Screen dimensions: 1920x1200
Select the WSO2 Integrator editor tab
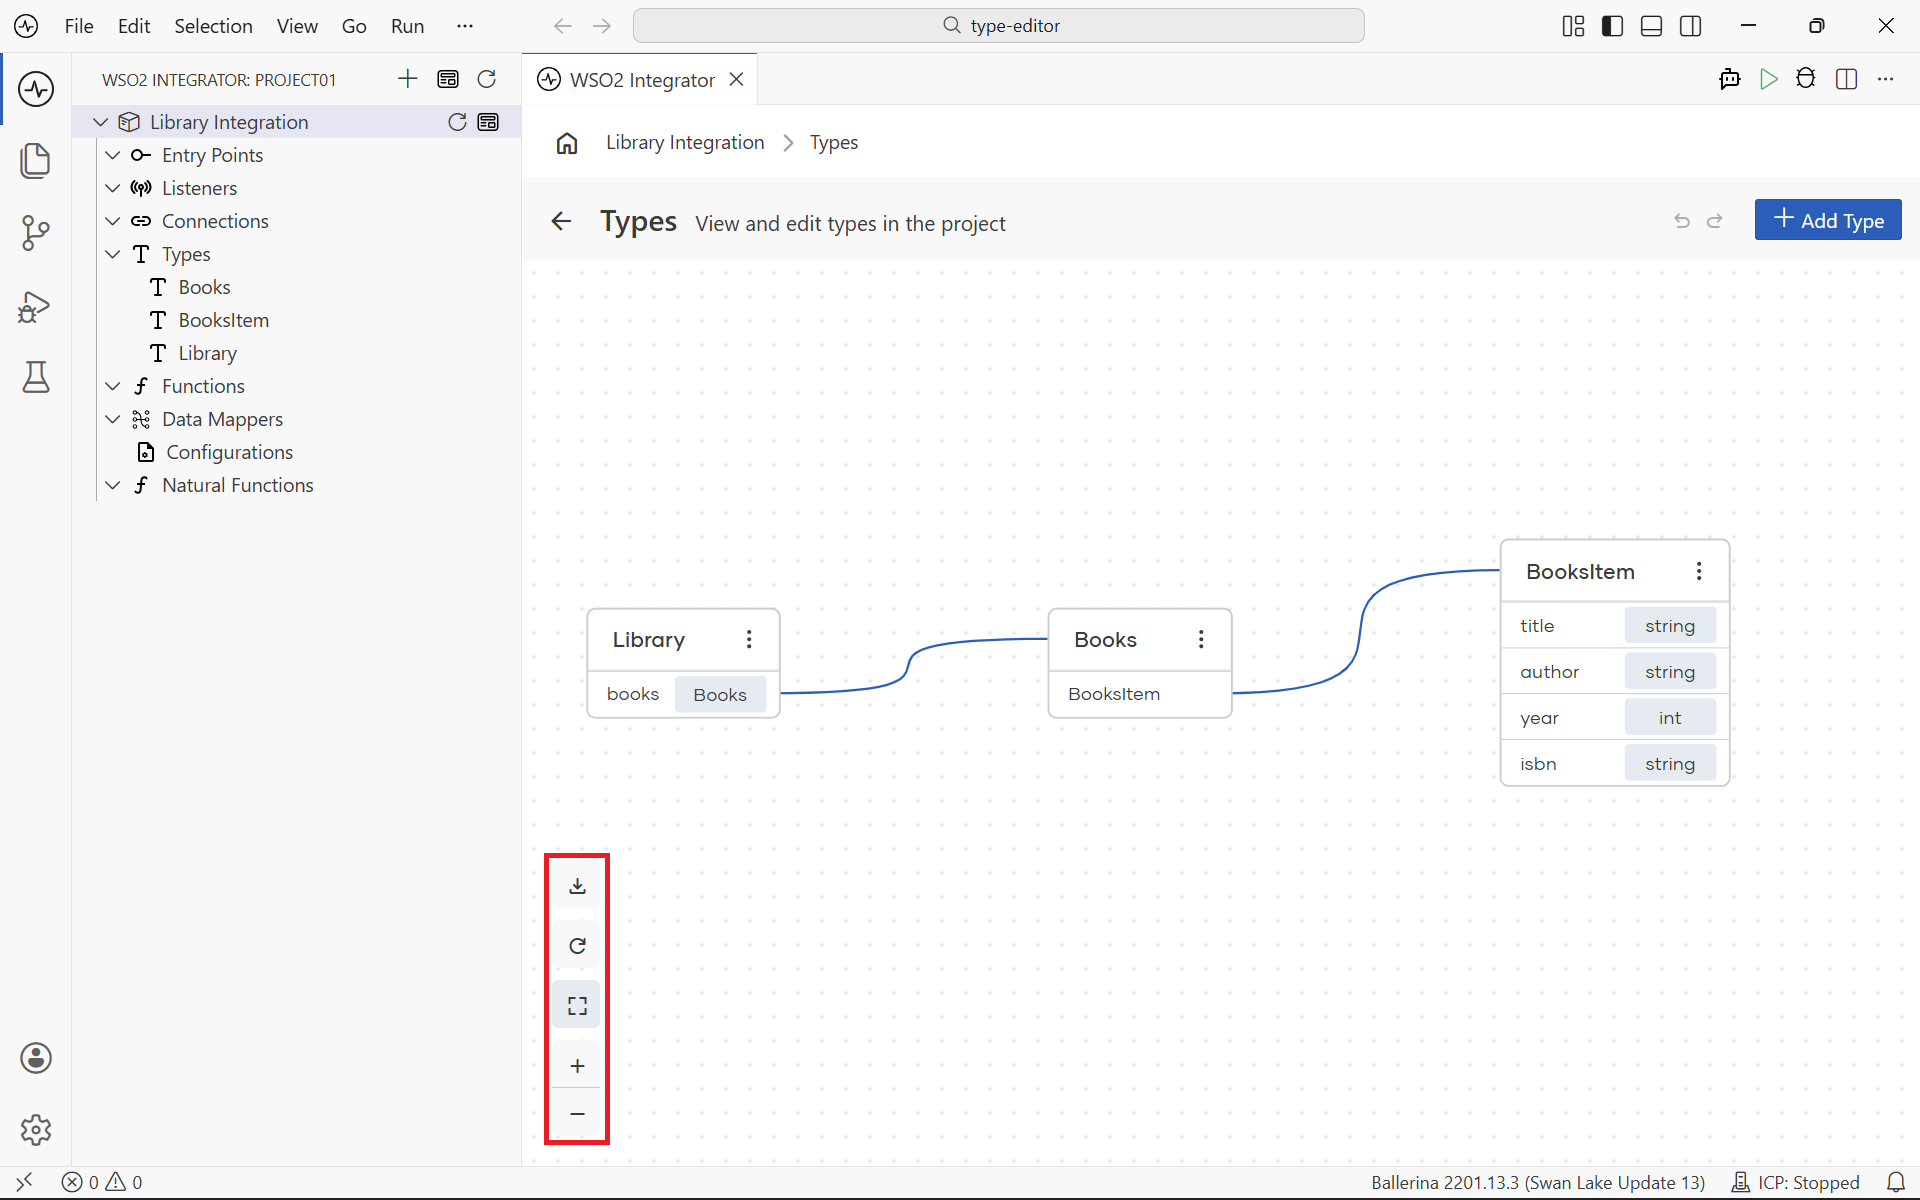(x=640, y=79)
